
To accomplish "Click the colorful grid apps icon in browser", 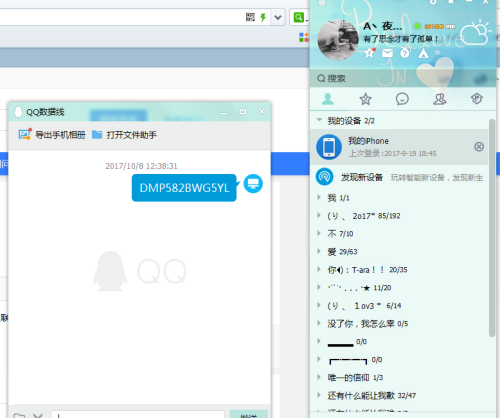I will click(x=304, y=37).
